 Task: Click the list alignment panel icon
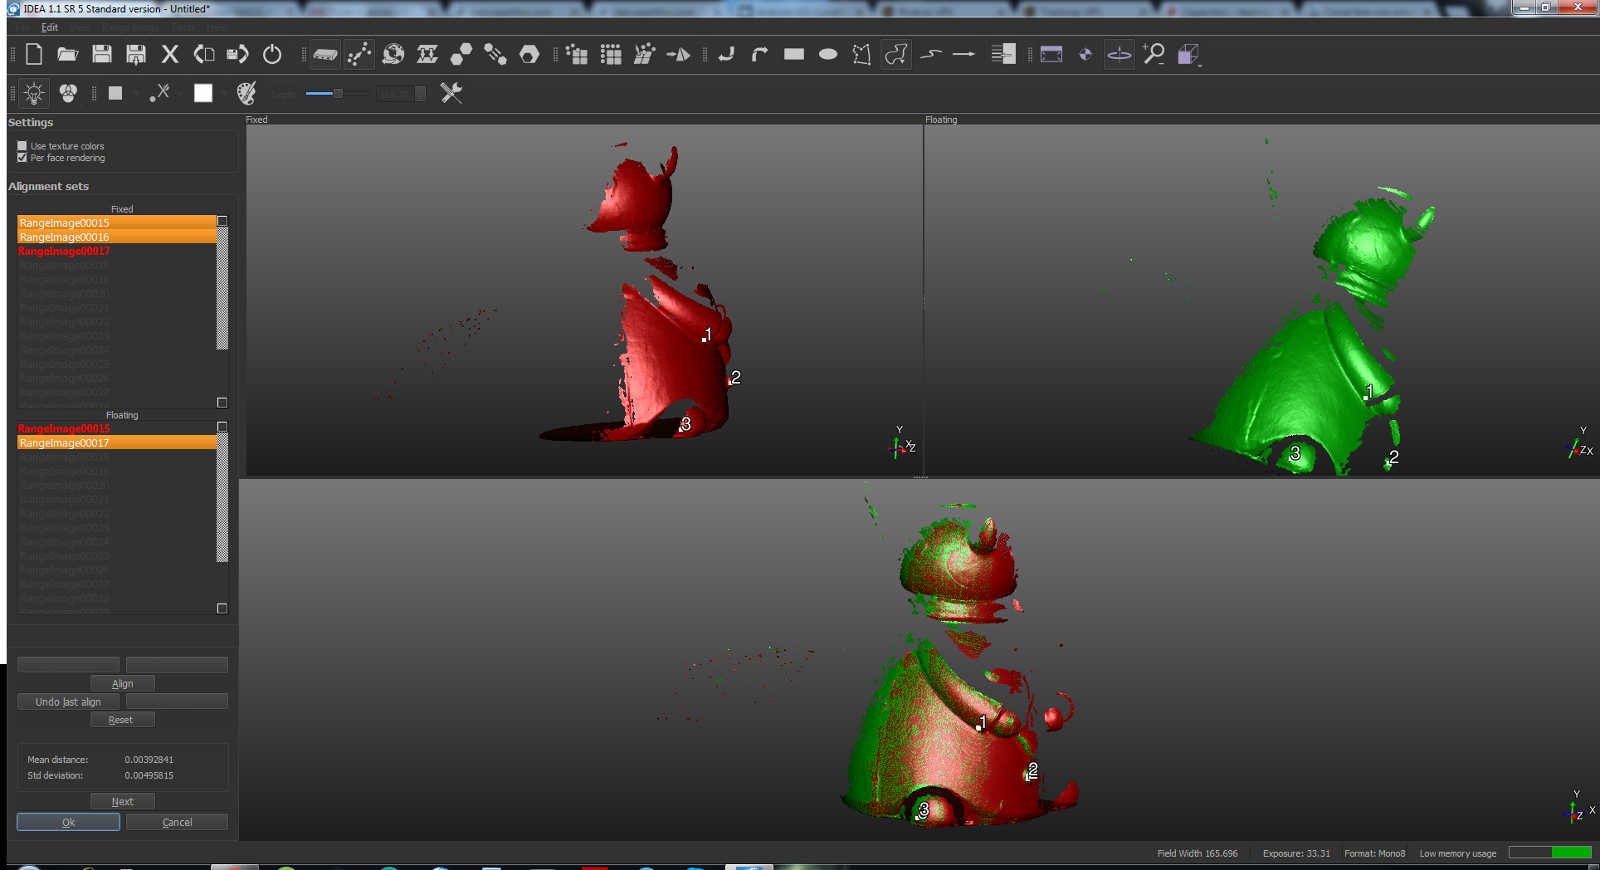click(x=1004, y=54)
